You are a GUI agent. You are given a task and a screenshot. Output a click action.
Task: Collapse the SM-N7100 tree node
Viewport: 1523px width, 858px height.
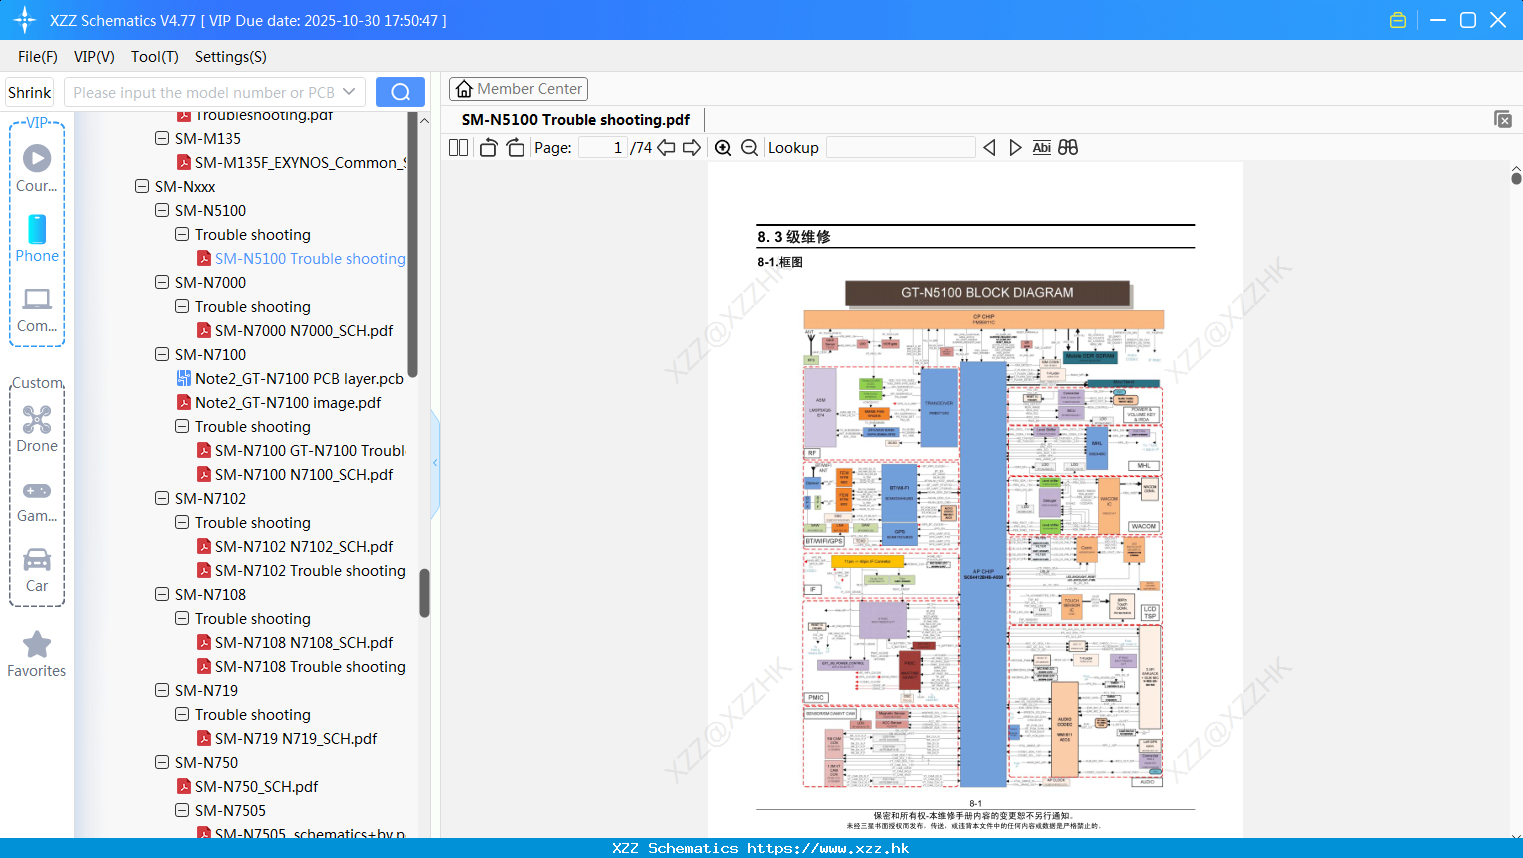[x=162, y=354]
